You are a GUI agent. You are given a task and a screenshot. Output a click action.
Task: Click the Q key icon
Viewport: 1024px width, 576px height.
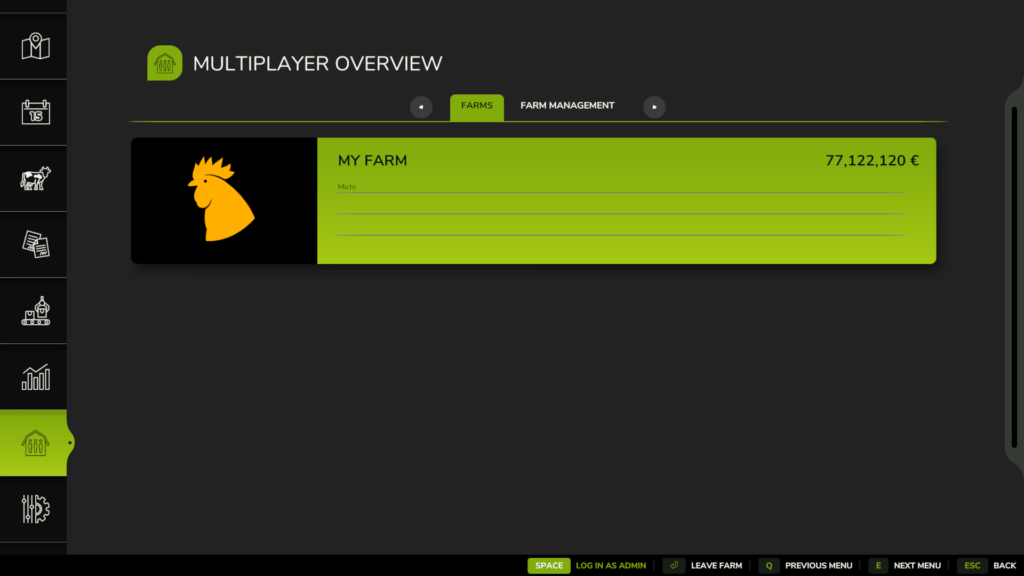coord(769,566)
